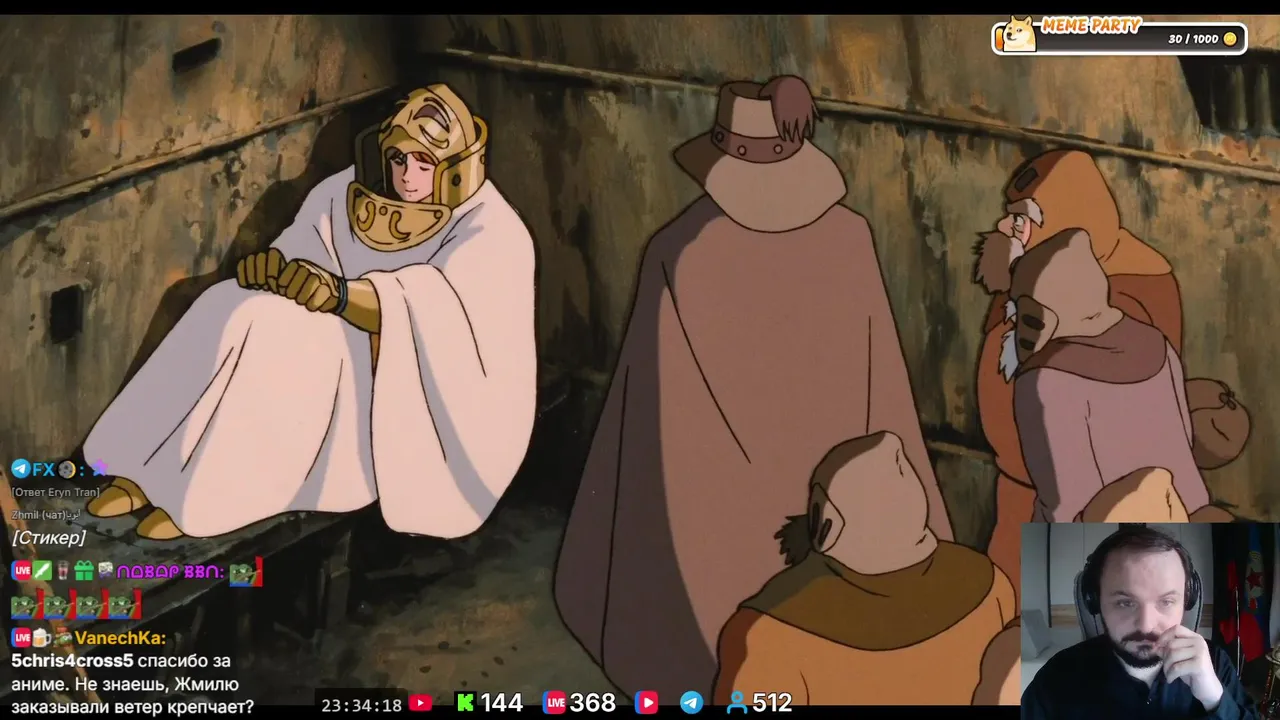Click the Meme Party progress bar
The width and height of the screenshot is (1280, 720).
coord(1119,39)
